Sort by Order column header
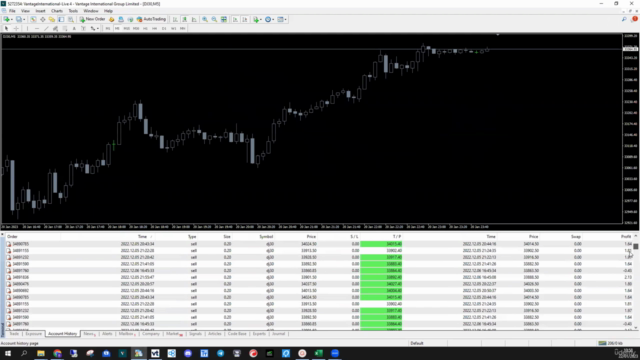The width and height of the screenshot is (640, 360). (x=12, y=237)
